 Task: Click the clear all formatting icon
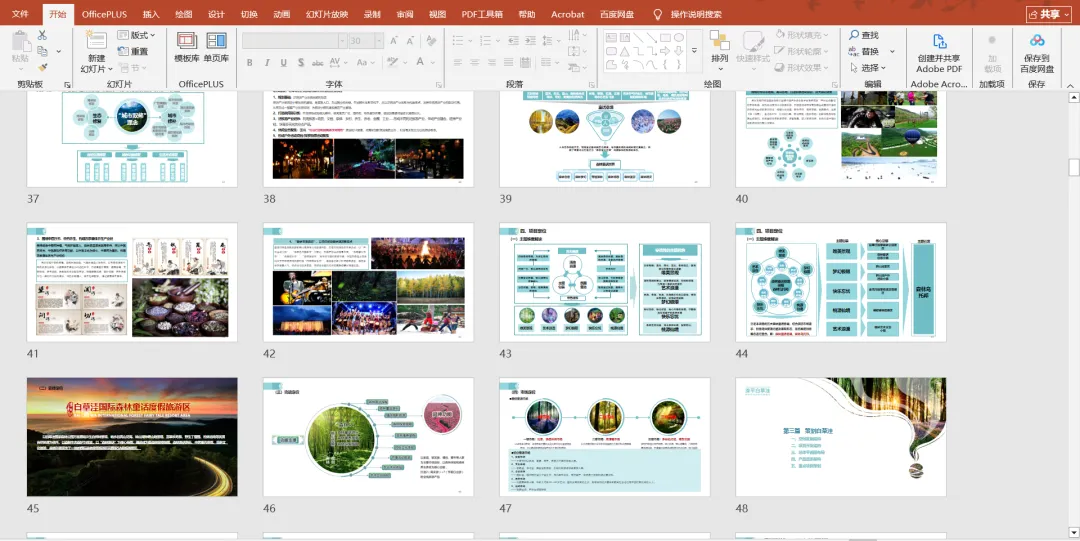[x=433, y=41]
